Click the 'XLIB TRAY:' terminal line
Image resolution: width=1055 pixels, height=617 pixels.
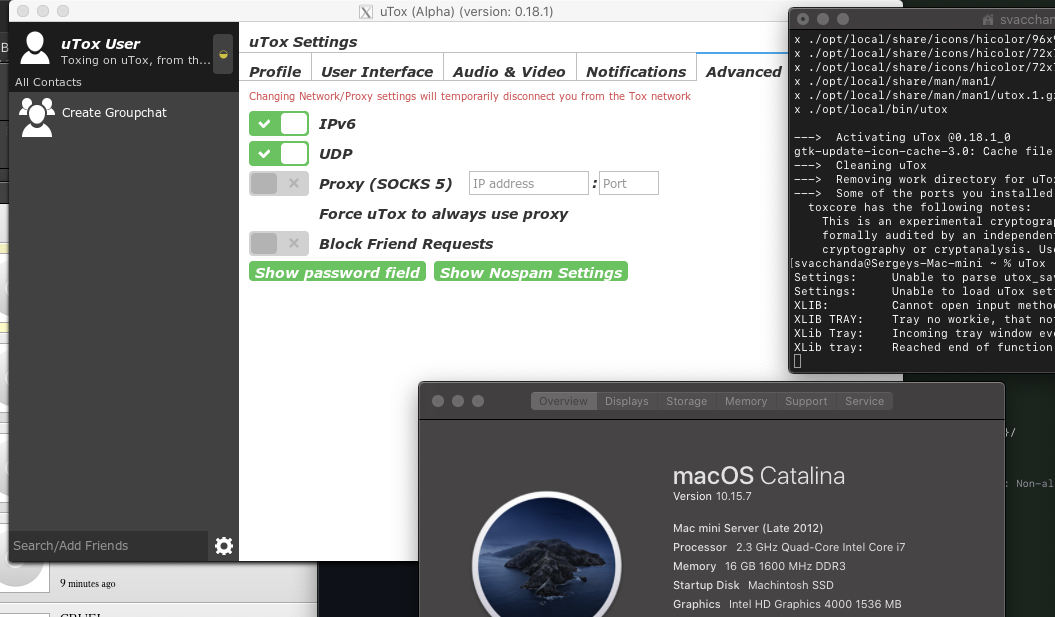[924, 320]
